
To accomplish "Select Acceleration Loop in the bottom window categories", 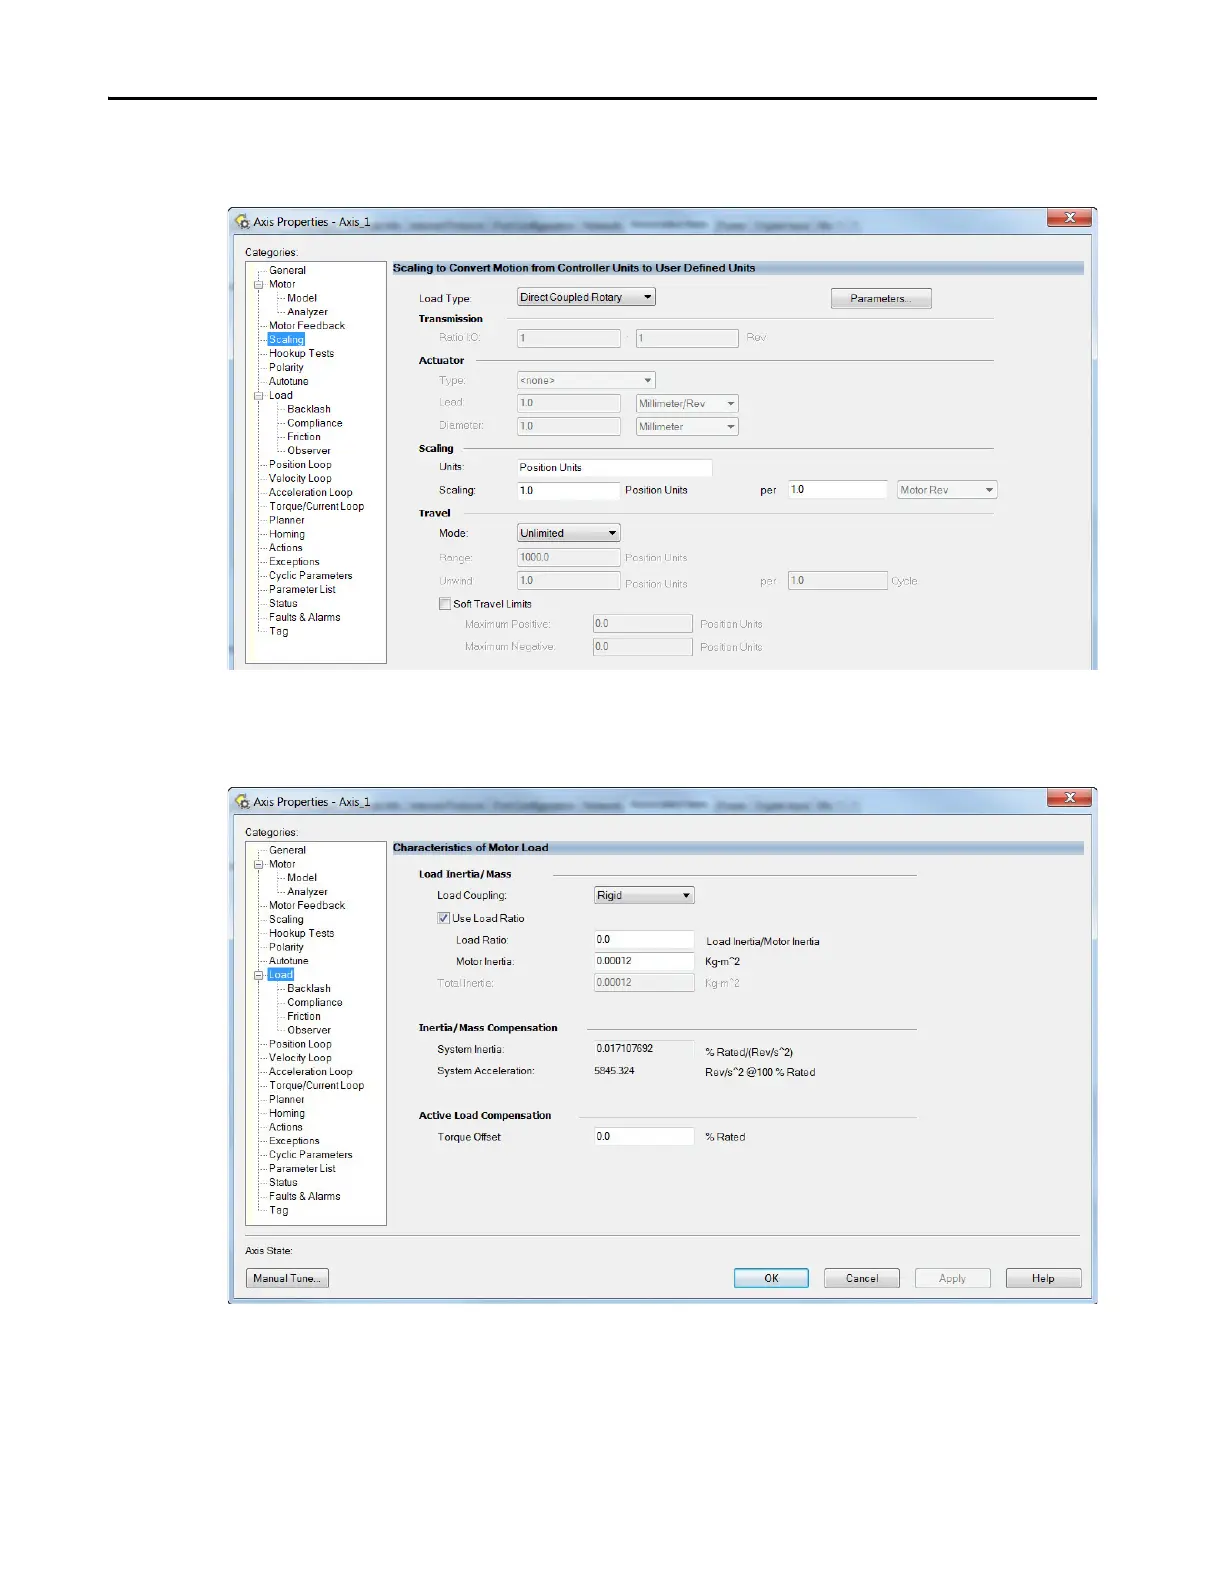I will click(x=310, y=1071).
